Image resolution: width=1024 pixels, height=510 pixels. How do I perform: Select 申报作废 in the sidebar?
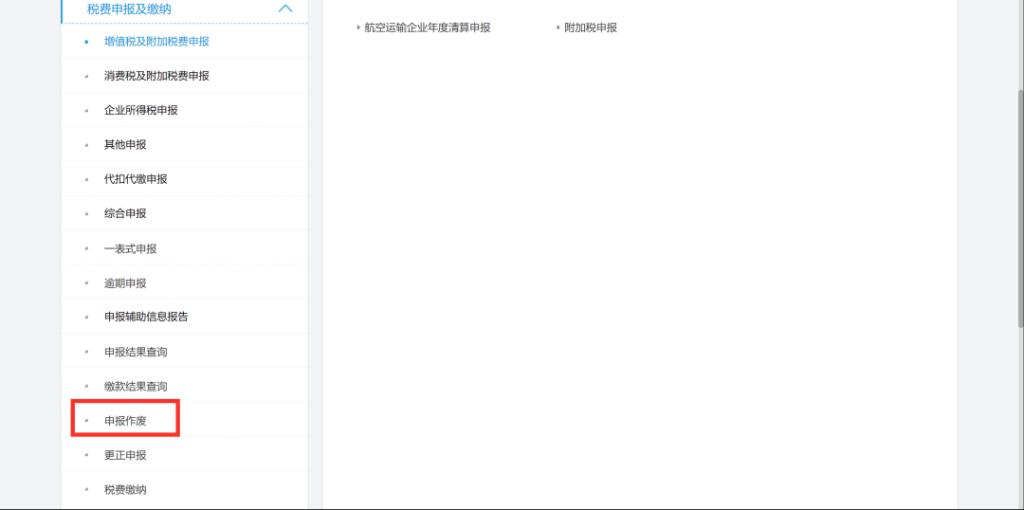click(125, 421)
